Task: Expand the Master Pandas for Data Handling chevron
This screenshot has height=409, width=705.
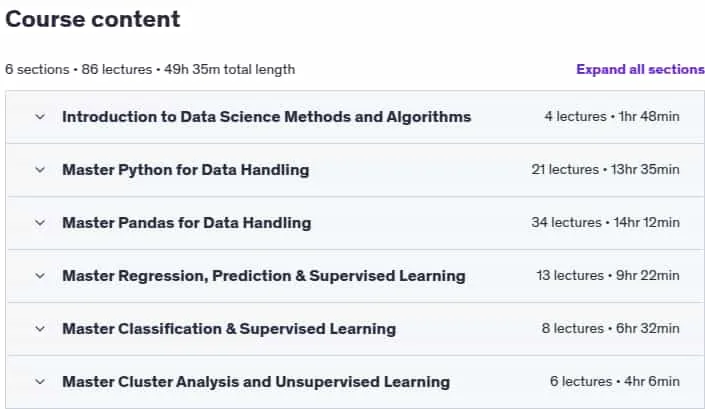Action: pos(40,223)
